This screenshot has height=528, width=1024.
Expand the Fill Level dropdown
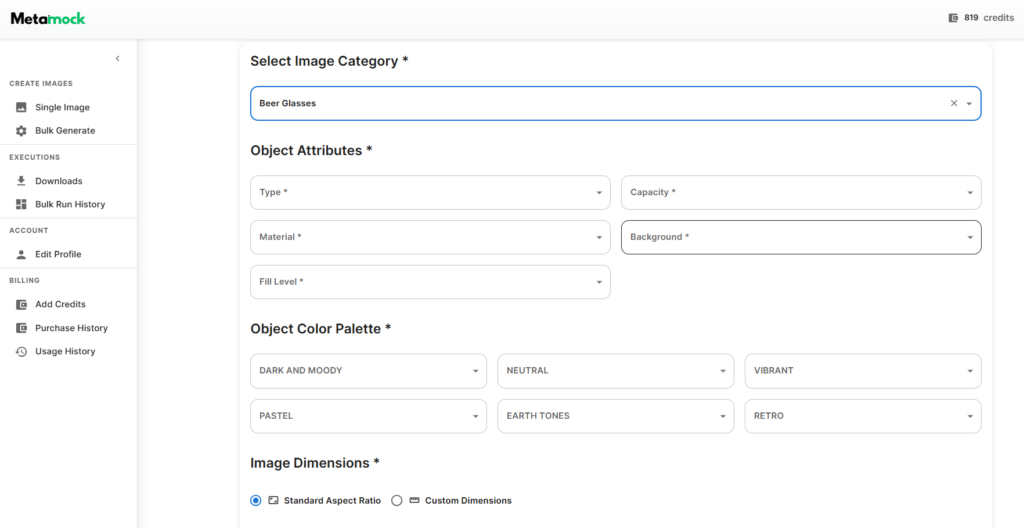pos(430,282)
